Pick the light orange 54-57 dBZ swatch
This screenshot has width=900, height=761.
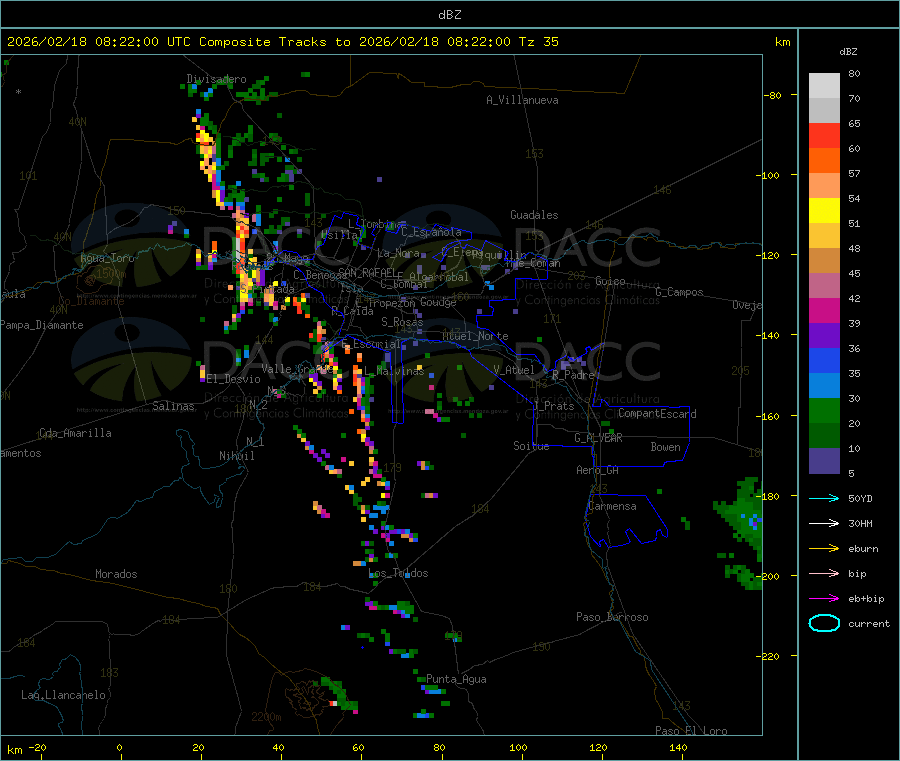pyautogui.click(x=824, y=185)
